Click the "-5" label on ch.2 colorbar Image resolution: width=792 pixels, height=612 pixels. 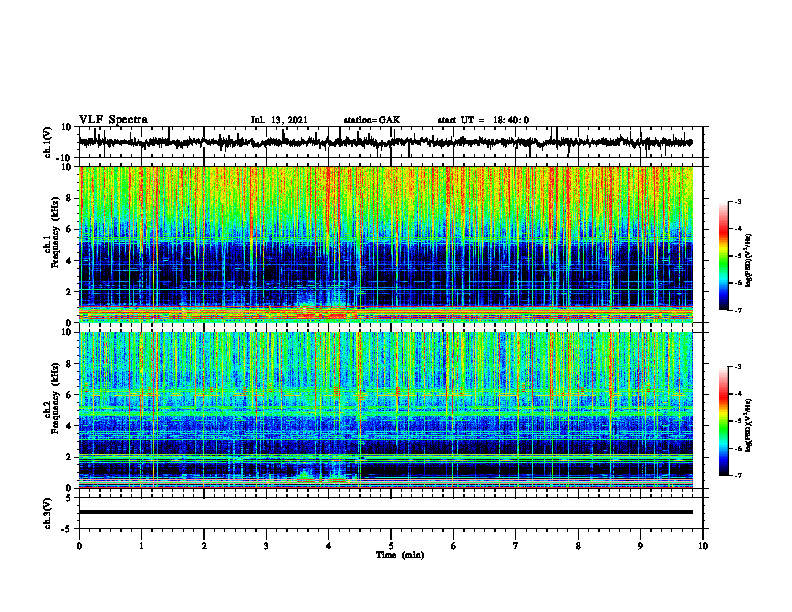click(737, 421)
